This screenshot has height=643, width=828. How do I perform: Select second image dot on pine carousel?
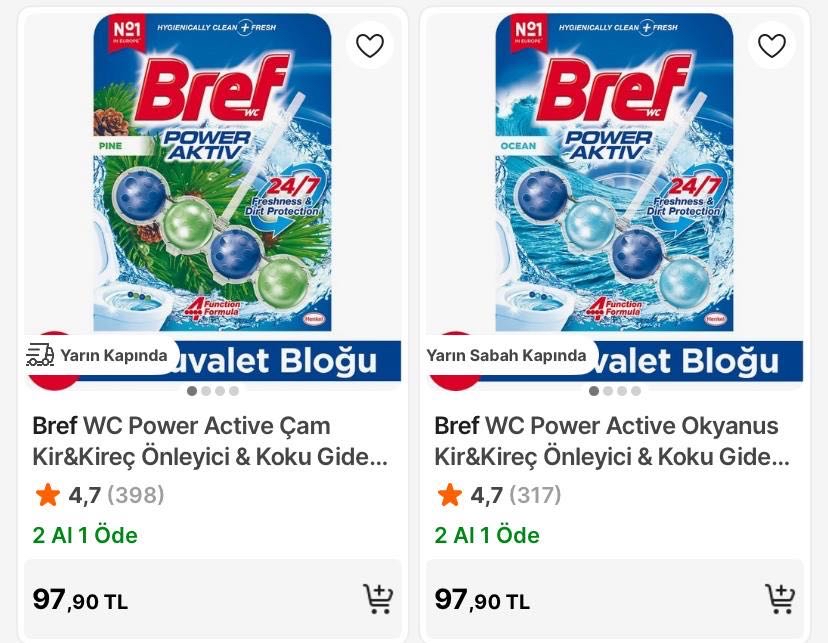click(x=206, y=391)
